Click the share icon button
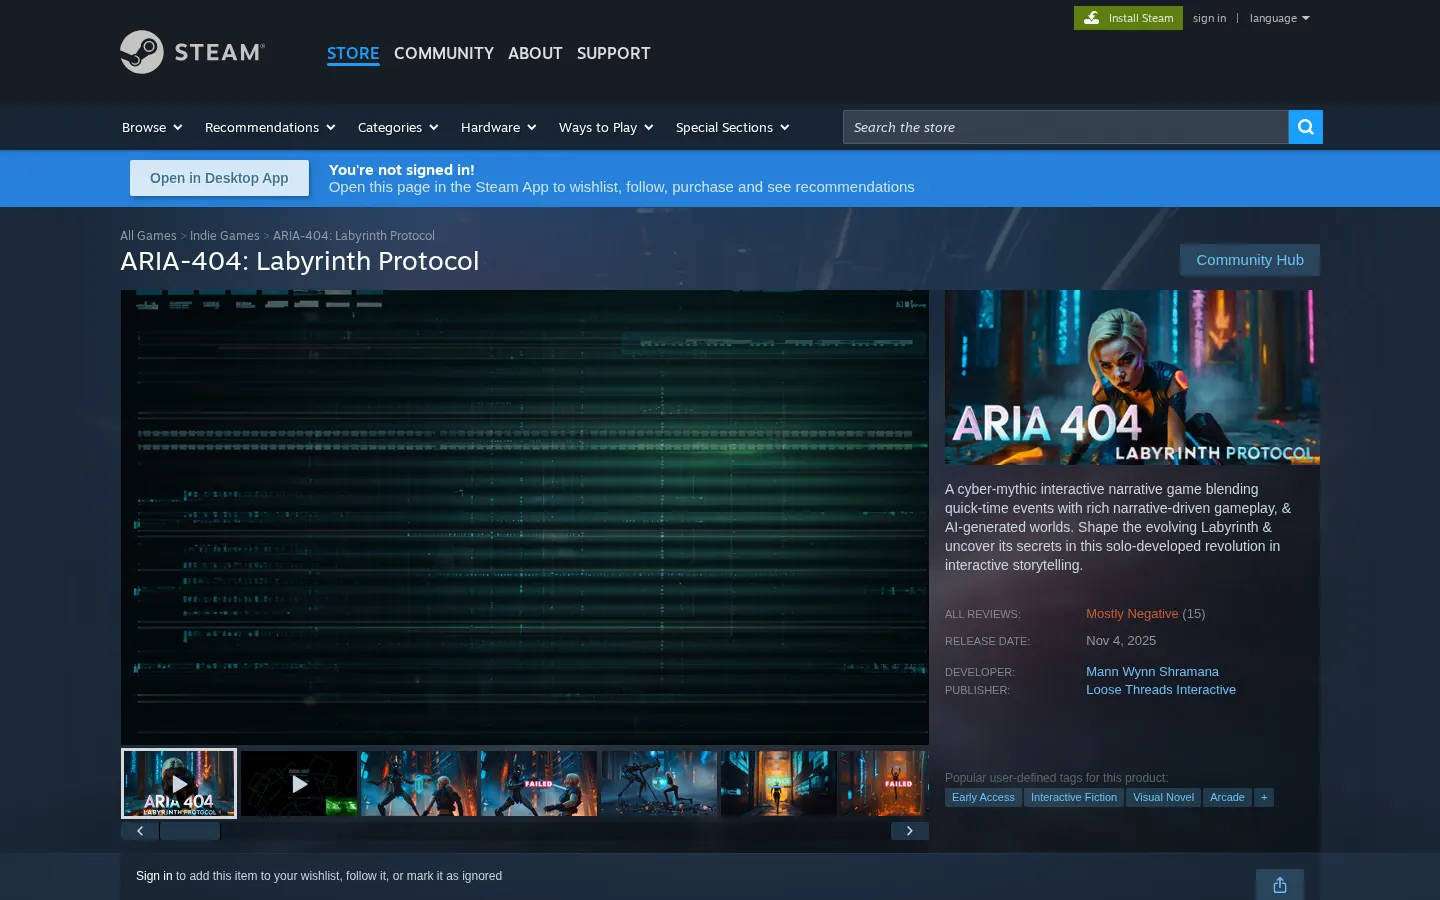 click(x=1280, y=885)
